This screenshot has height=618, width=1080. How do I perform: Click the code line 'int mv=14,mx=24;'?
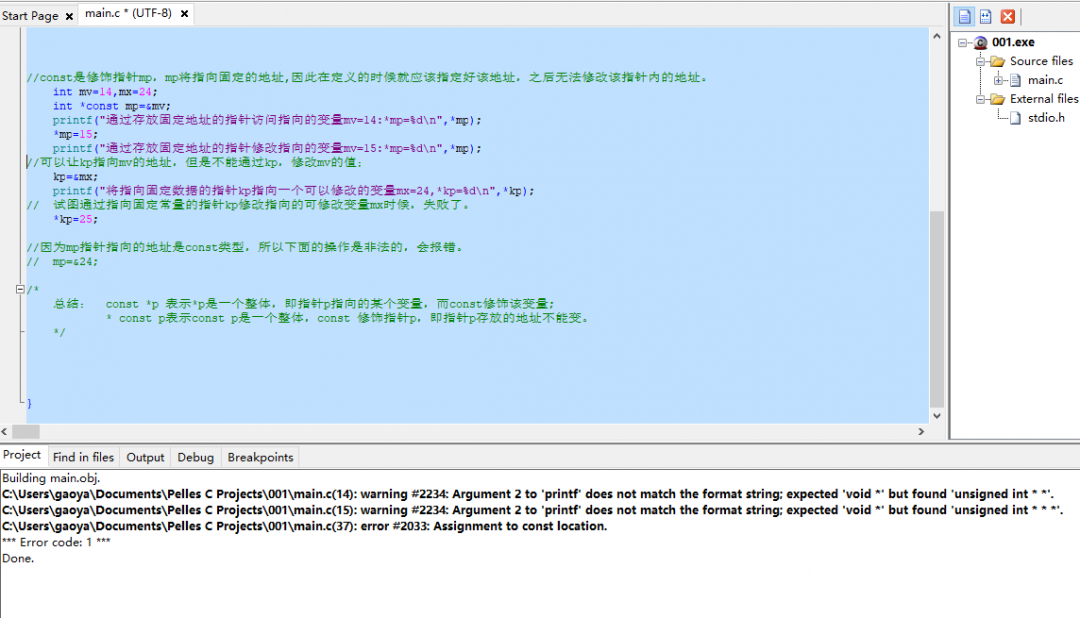[105, 92]
